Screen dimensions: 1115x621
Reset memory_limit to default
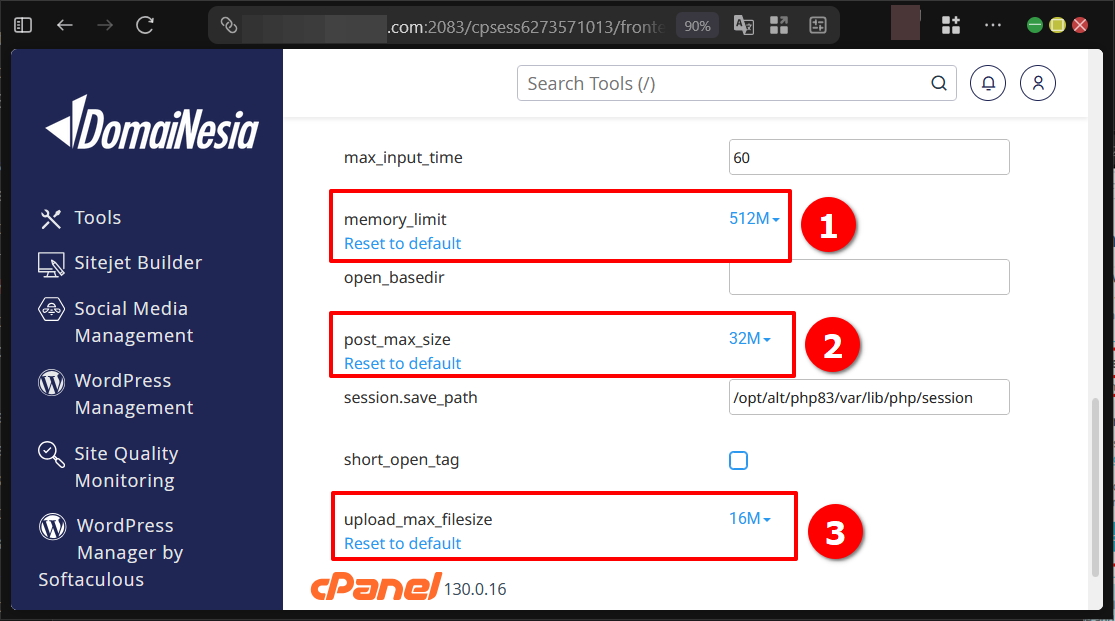[x=402, y=243]
